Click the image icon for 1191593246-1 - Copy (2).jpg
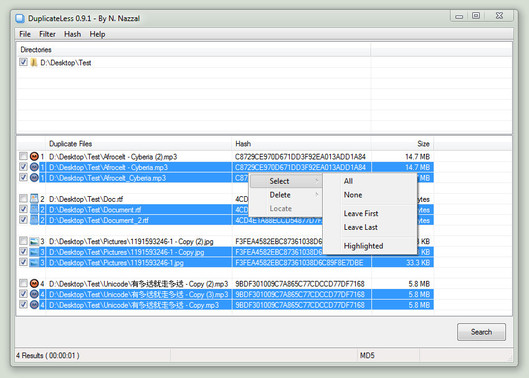 point(34,241)
